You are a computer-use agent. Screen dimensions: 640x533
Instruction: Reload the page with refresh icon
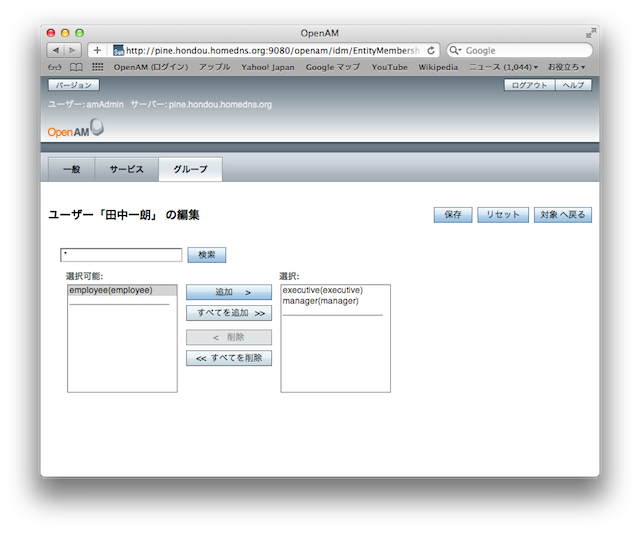point(431,50)
